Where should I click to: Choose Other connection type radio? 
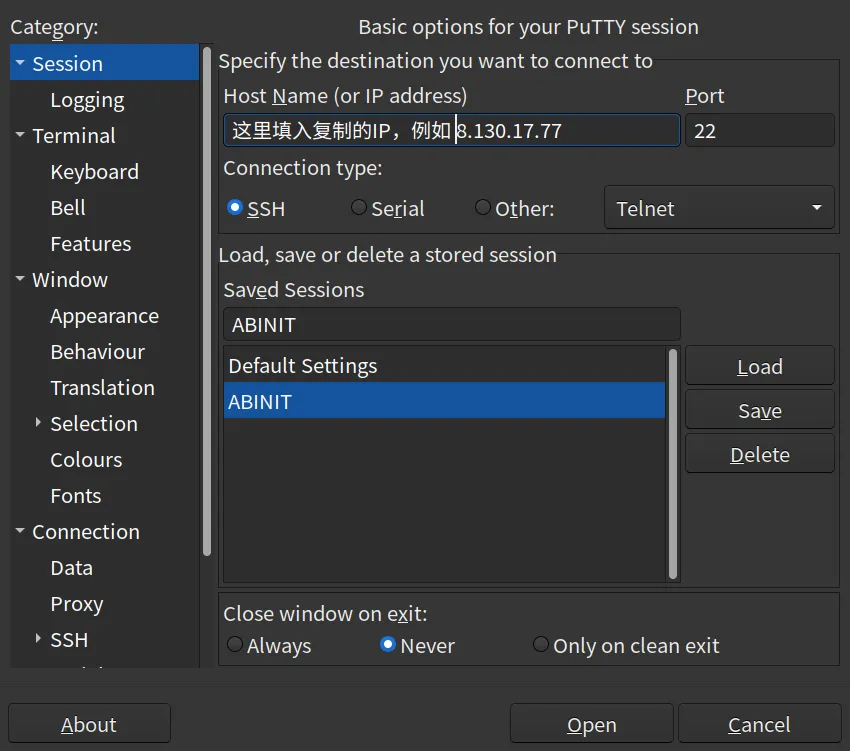coord(483,208)
